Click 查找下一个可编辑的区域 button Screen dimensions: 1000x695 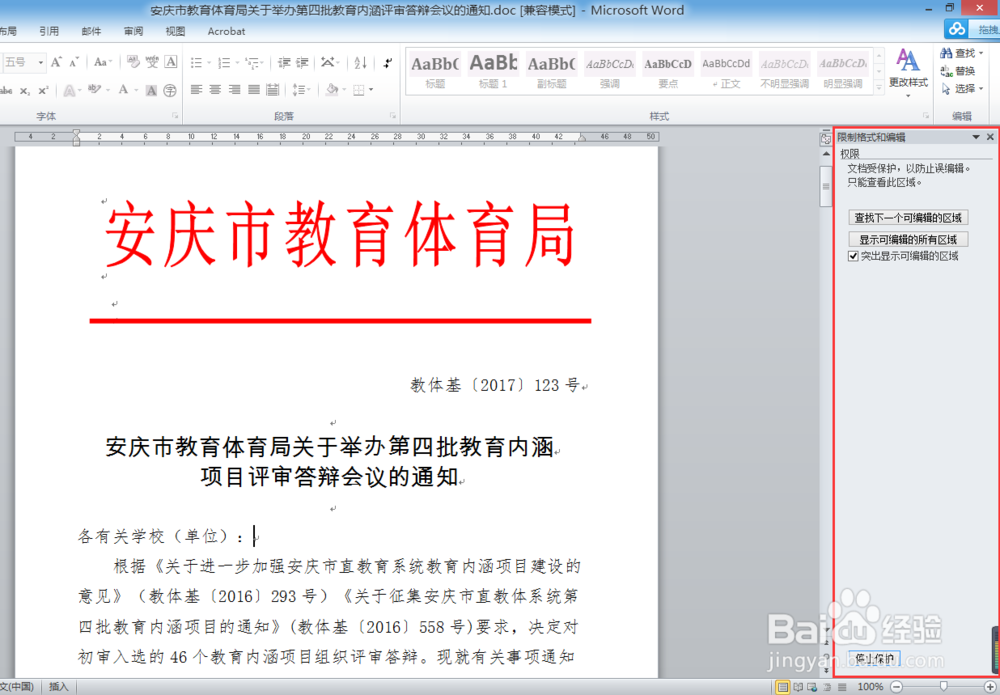(x=910, y=217)
